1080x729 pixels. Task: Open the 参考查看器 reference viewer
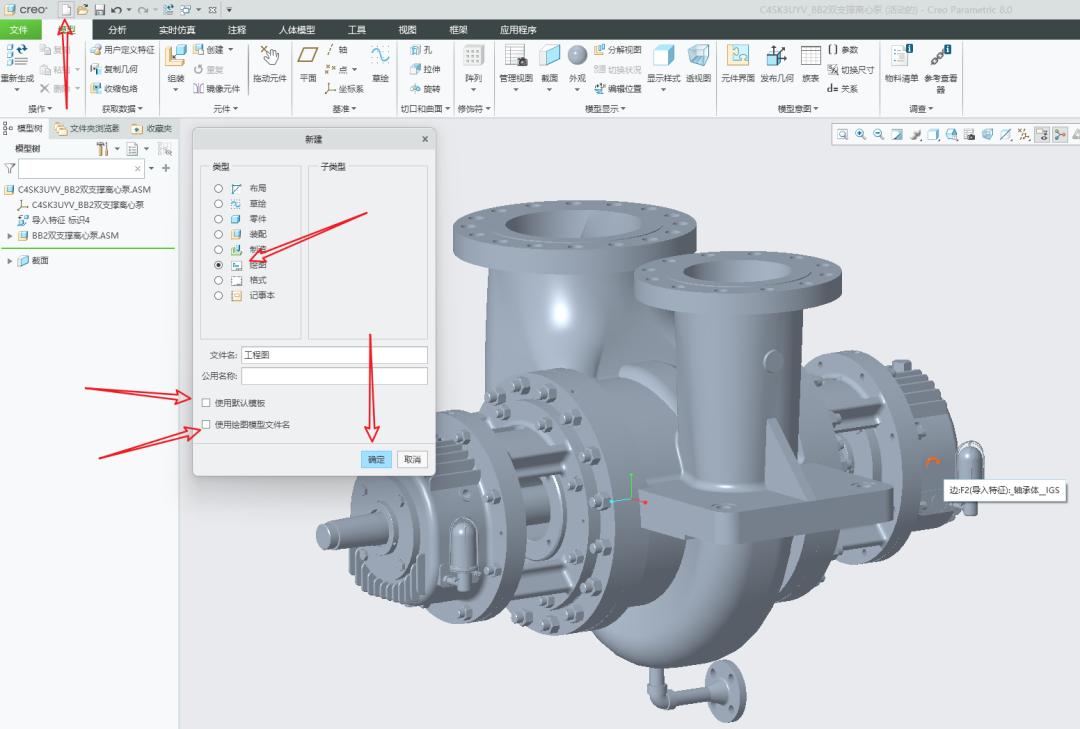940,62
